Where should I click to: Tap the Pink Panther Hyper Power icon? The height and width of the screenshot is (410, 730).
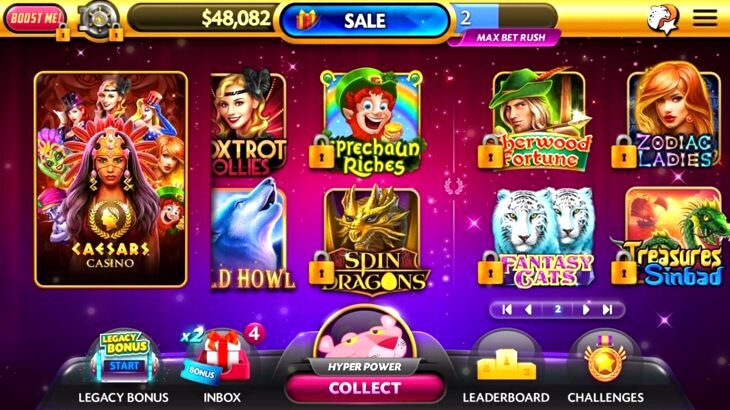365,336
